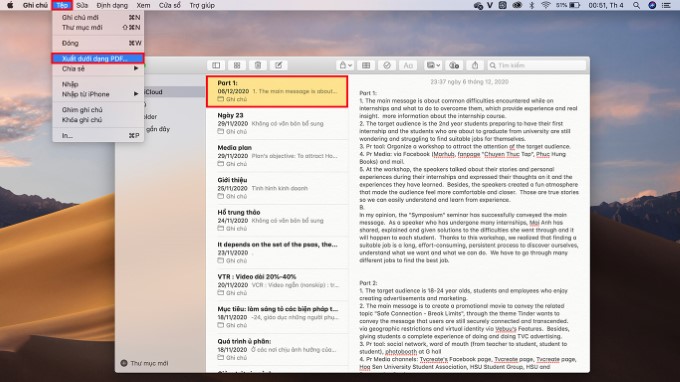The height and width of the screenshot is (382, 680).
Task: Choose Ghi chú mới menu entry
Action: point(98,17)
